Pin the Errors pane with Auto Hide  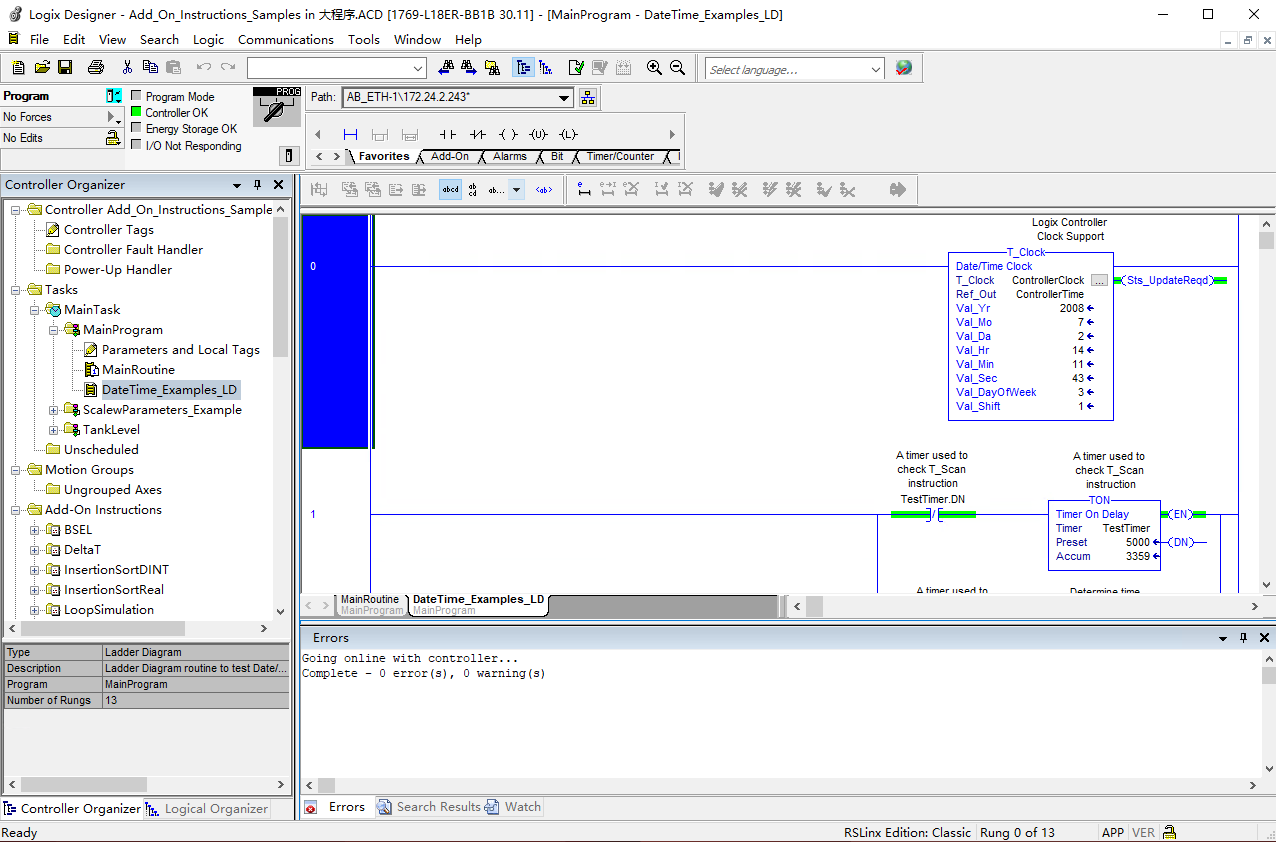pos(1244,638)
